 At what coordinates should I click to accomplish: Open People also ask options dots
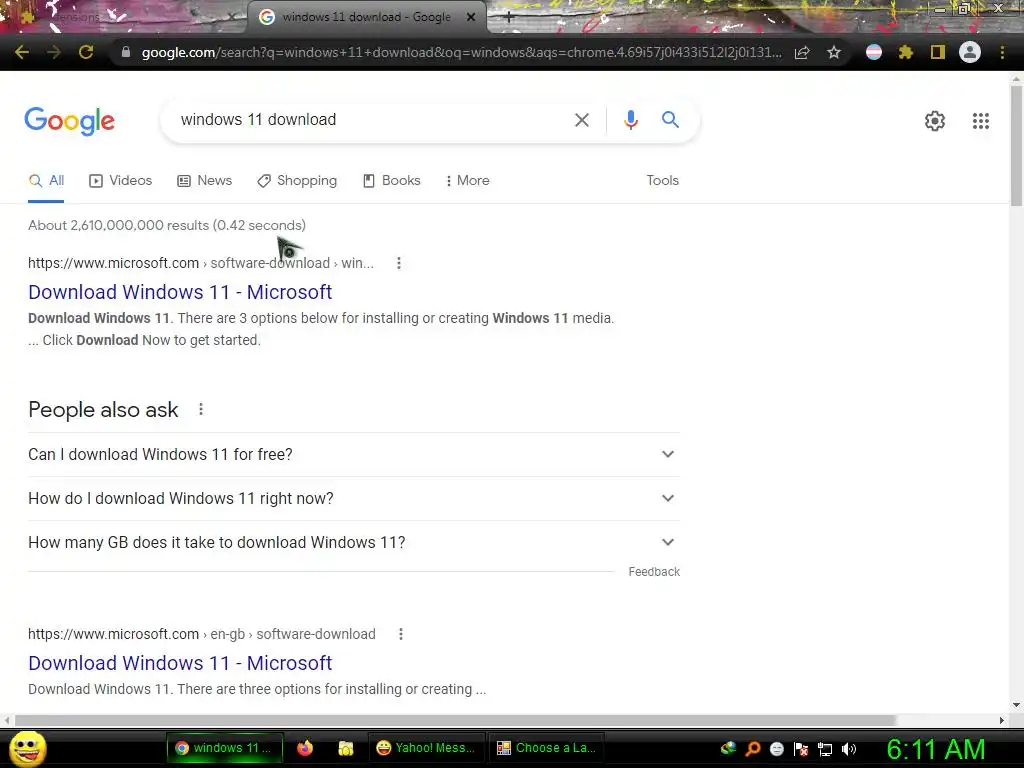click(x=201, y=409)
